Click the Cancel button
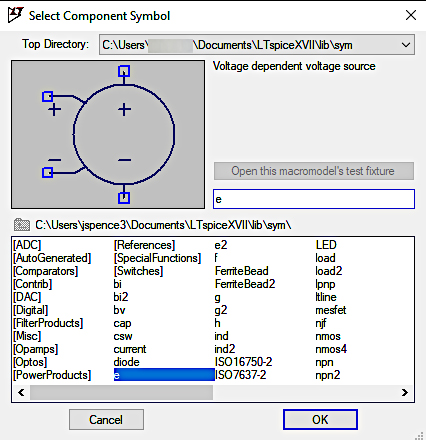Screen dimensions: 426x440 coord(106,420)
